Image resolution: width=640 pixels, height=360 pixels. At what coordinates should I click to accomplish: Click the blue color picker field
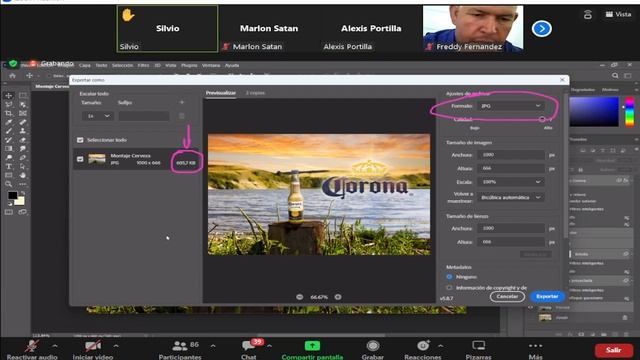pyautogui.click(x=594, y=111)
